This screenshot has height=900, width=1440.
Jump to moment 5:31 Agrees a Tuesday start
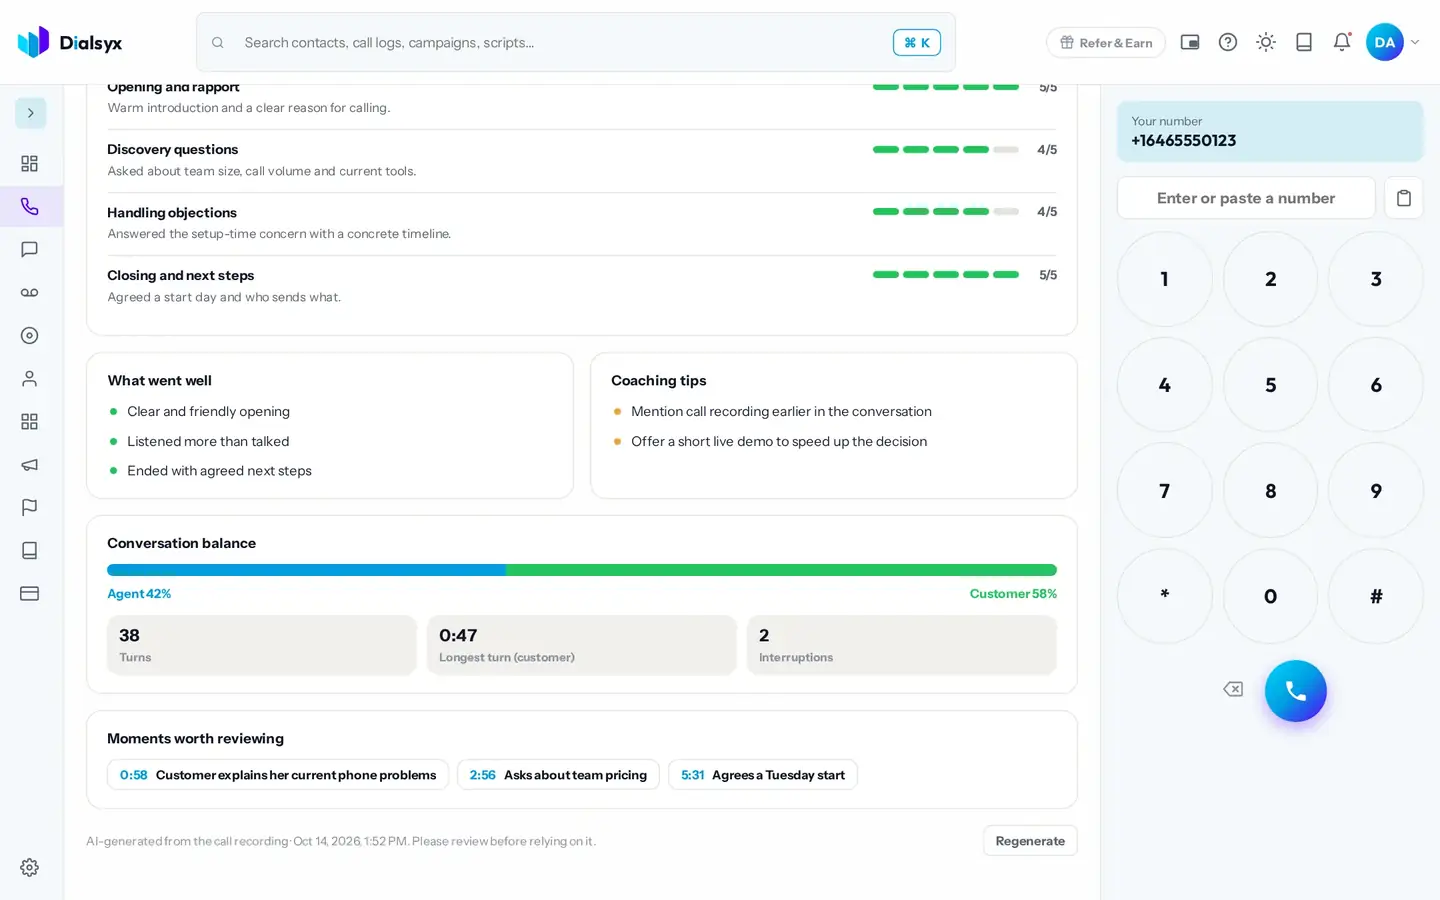[x=763, y=775]
